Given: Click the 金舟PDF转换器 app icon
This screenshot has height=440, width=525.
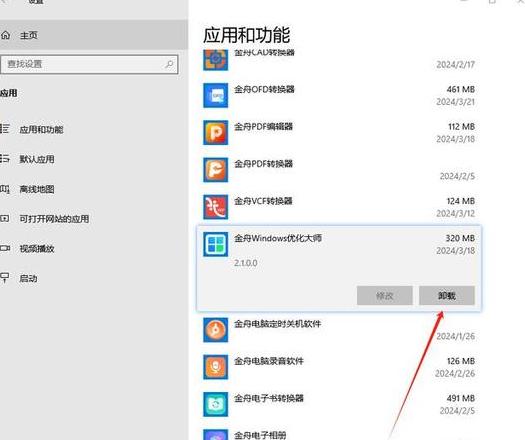Looking at the screenshot, I should [216, 170].
